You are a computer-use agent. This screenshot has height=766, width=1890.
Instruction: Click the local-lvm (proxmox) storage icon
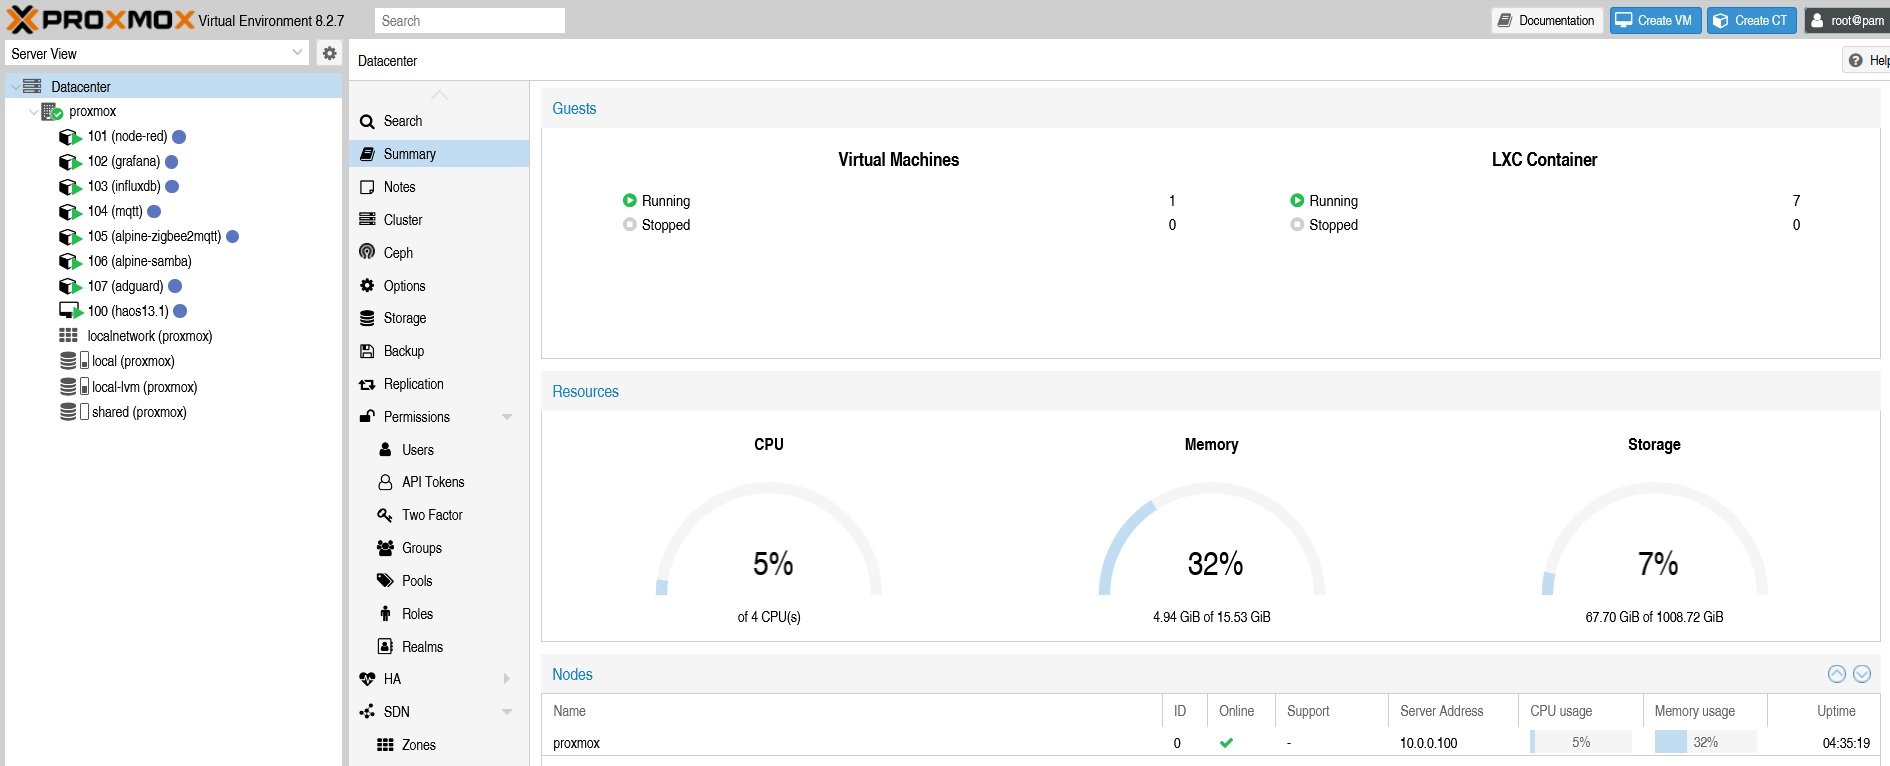68,387
